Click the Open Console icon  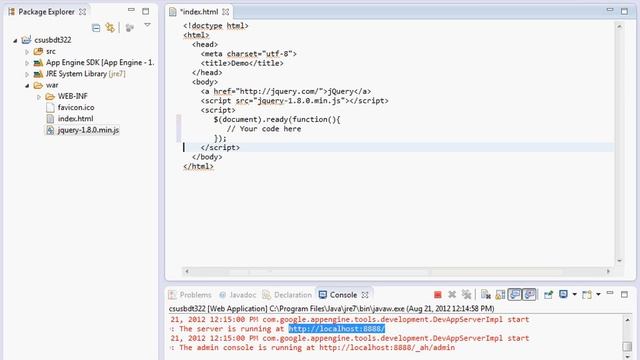click(x=587, y=295)
